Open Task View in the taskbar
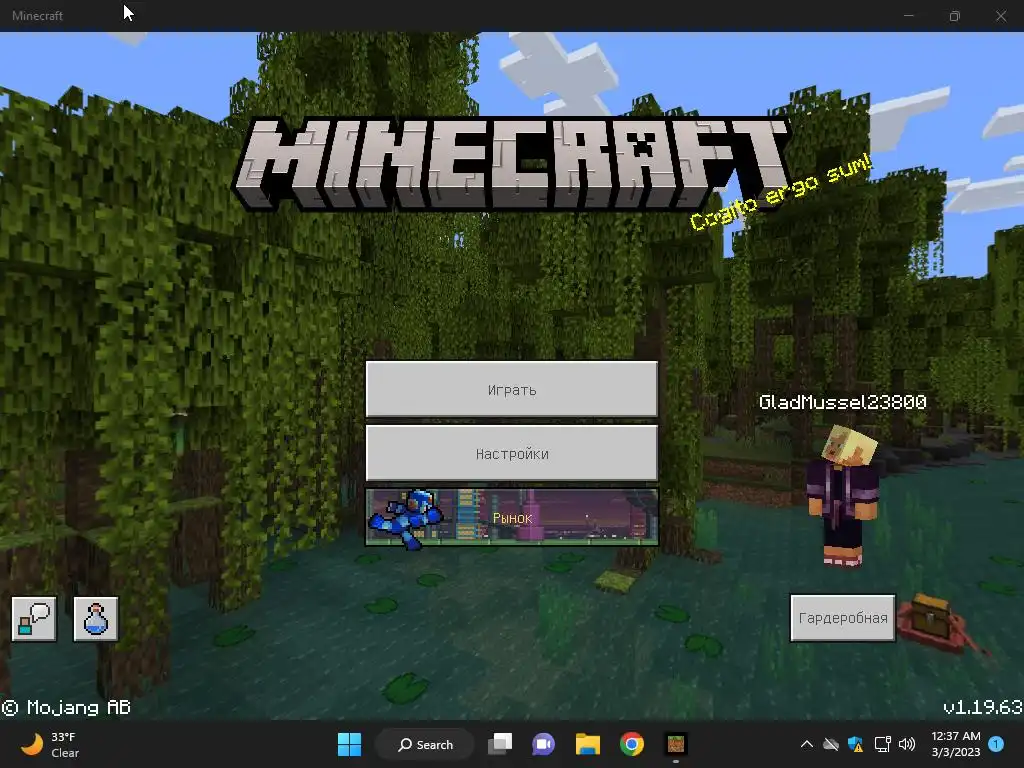 [x=500, y=744]
